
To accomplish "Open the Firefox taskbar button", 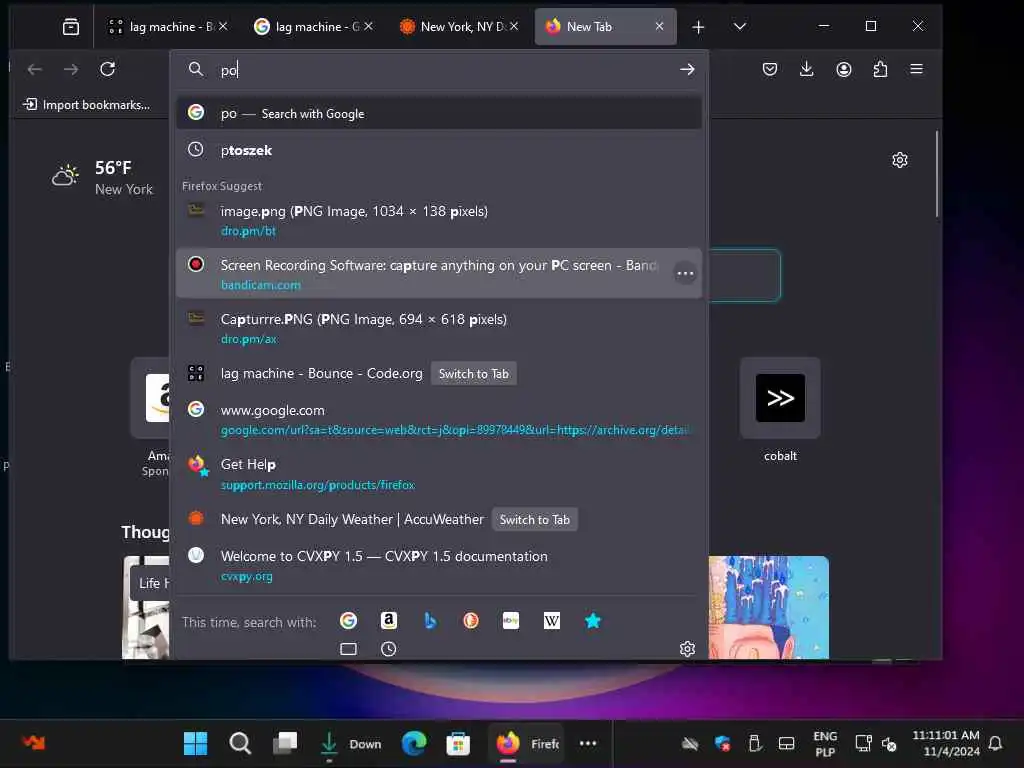I will (527, 743).
